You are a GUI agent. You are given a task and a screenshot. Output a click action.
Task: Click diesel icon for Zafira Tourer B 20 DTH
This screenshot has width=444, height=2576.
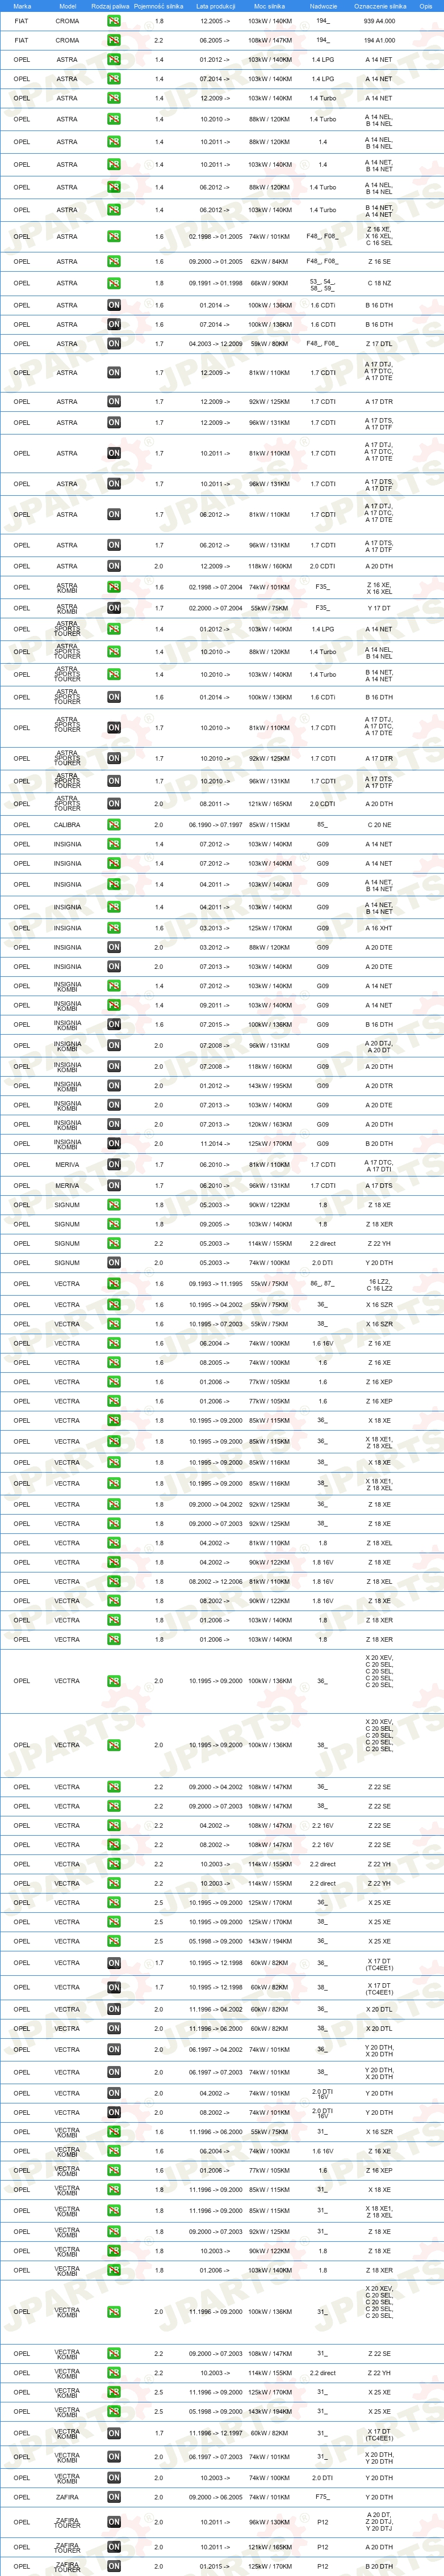pos(114,2566)
